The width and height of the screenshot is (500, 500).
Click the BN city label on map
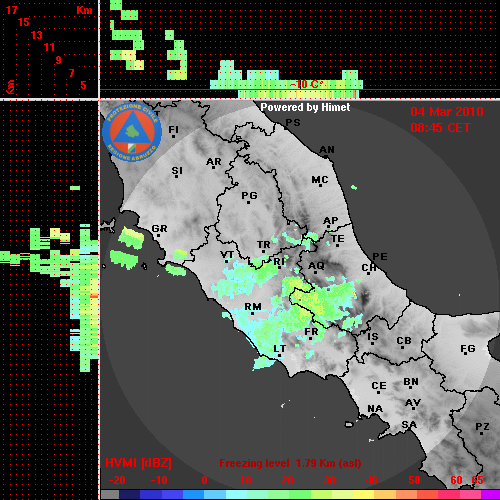(411, 381)
